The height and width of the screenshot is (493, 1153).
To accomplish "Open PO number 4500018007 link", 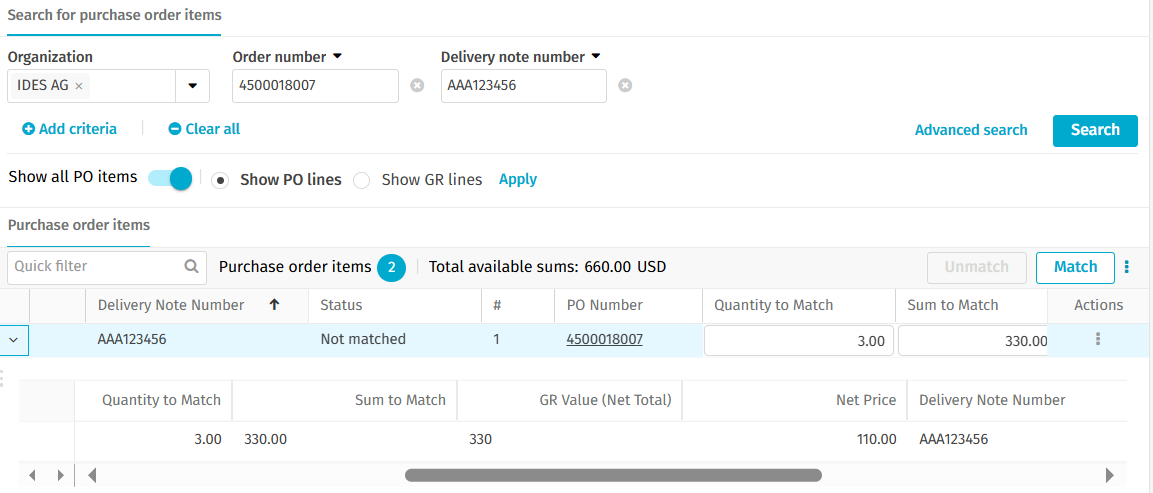I will point(604,339).
